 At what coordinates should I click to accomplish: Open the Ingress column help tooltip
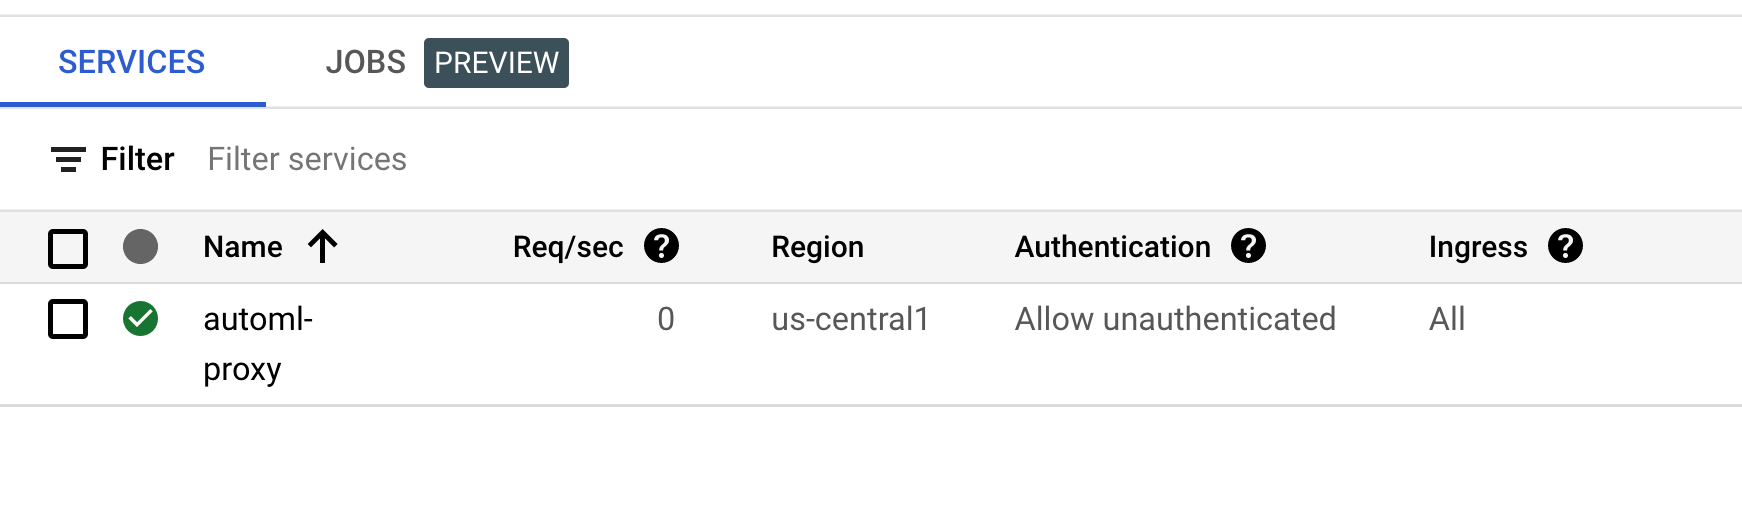pos(1565,246)
